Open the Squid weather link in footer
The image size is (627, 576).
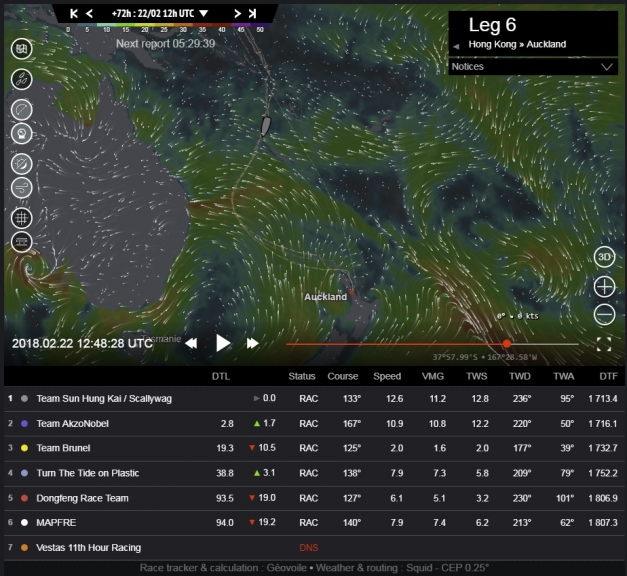[x=419, y=568]
